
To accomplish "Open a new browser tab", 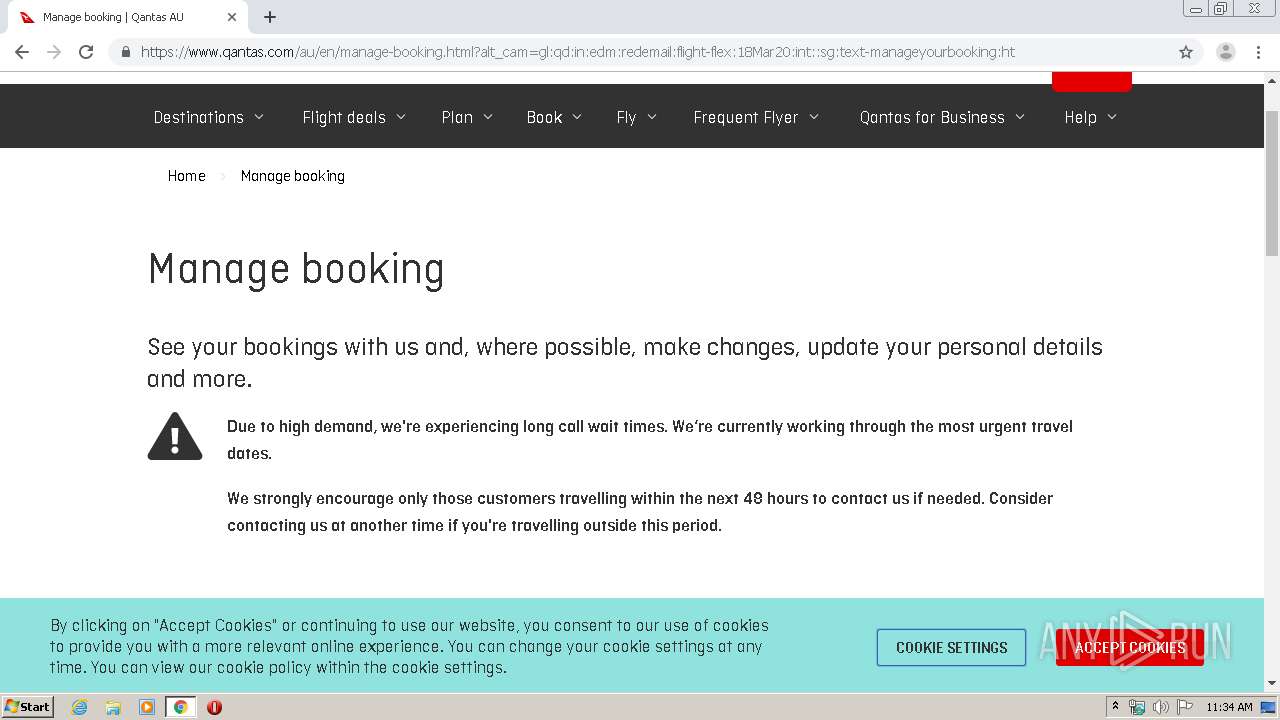I will tap(270, 17).
